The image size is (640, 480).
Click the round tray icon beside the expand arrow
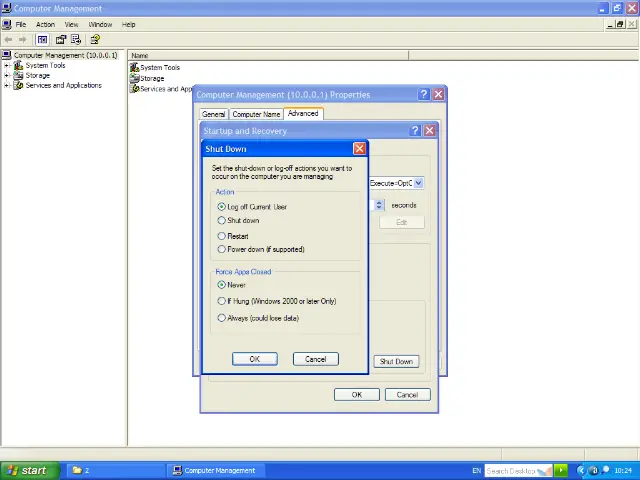(x=594, y=471)
